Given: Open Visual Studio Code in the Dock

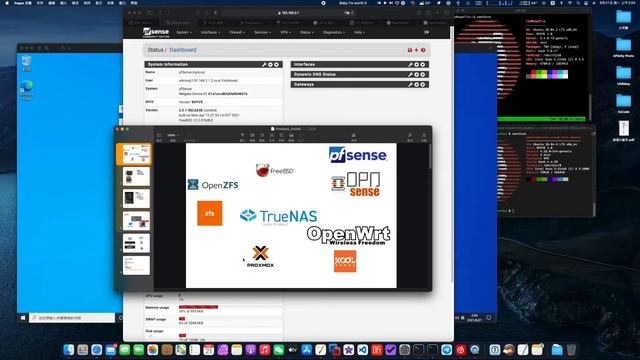Looking at the screenshot, I should pyautogui.click(x=362, y=350).
